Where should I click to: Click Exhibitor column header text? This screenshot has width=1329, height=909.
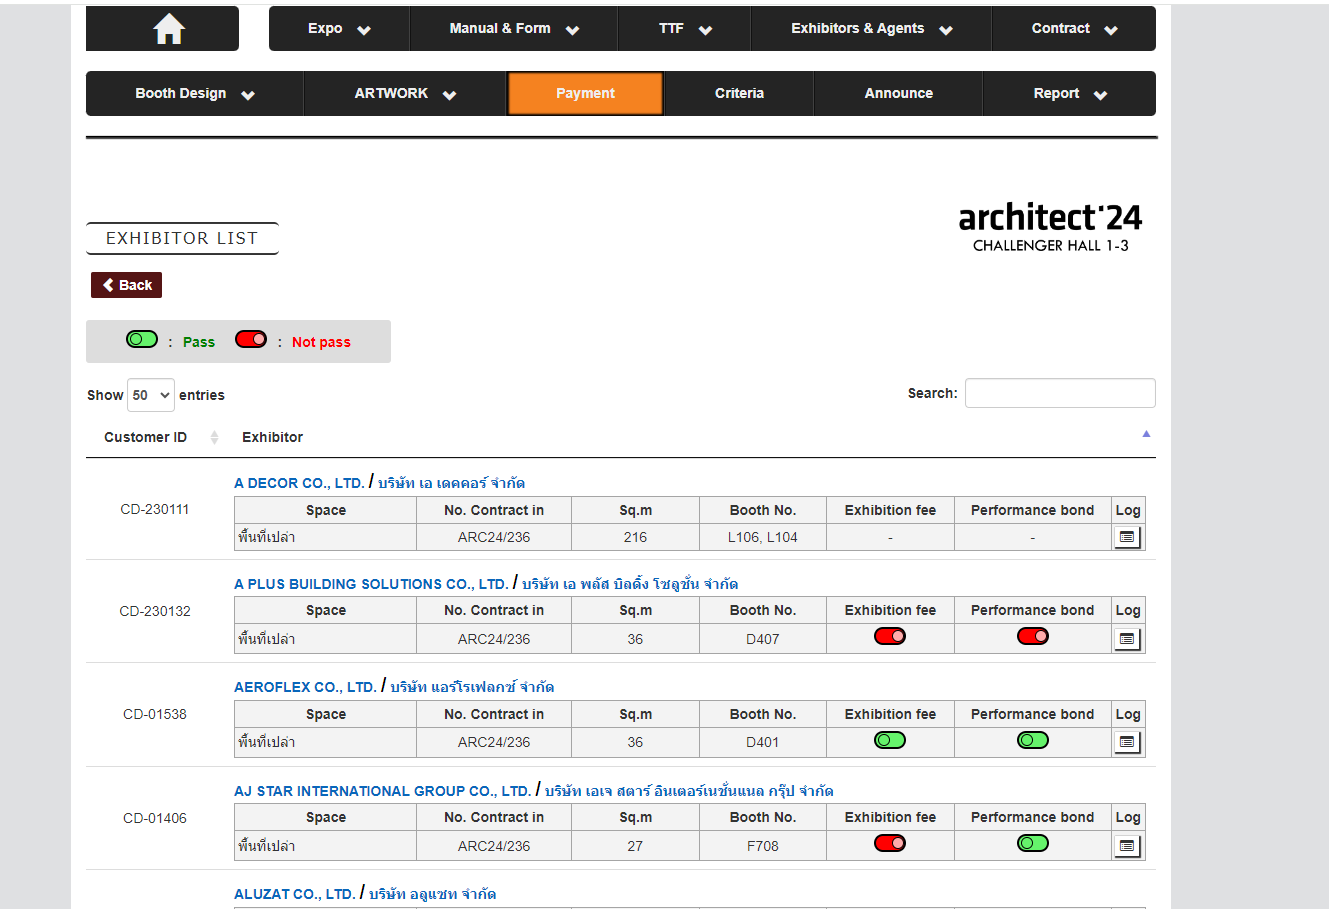(x=272, y=437)
